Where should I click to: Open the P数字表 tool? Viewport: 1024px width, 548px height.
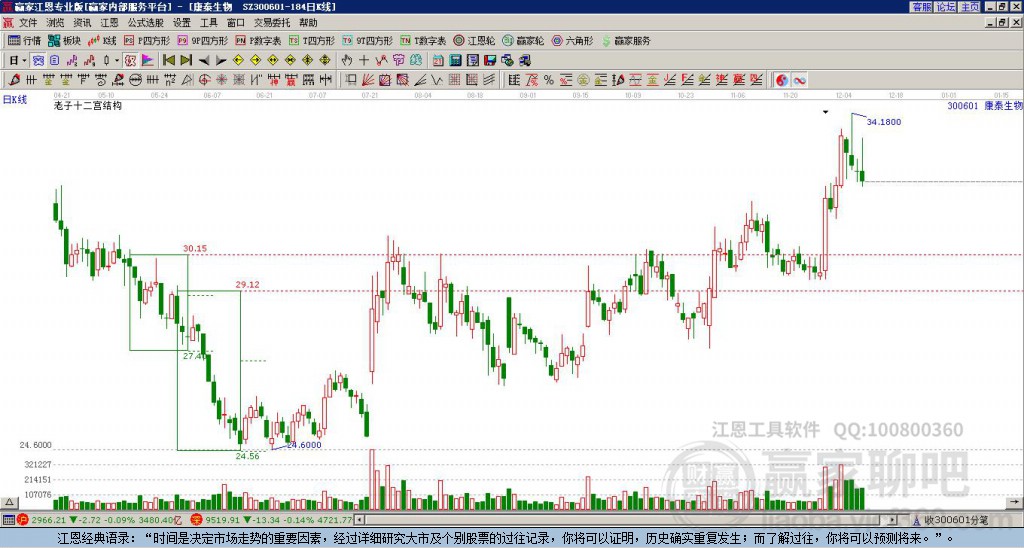coord(258,40)
